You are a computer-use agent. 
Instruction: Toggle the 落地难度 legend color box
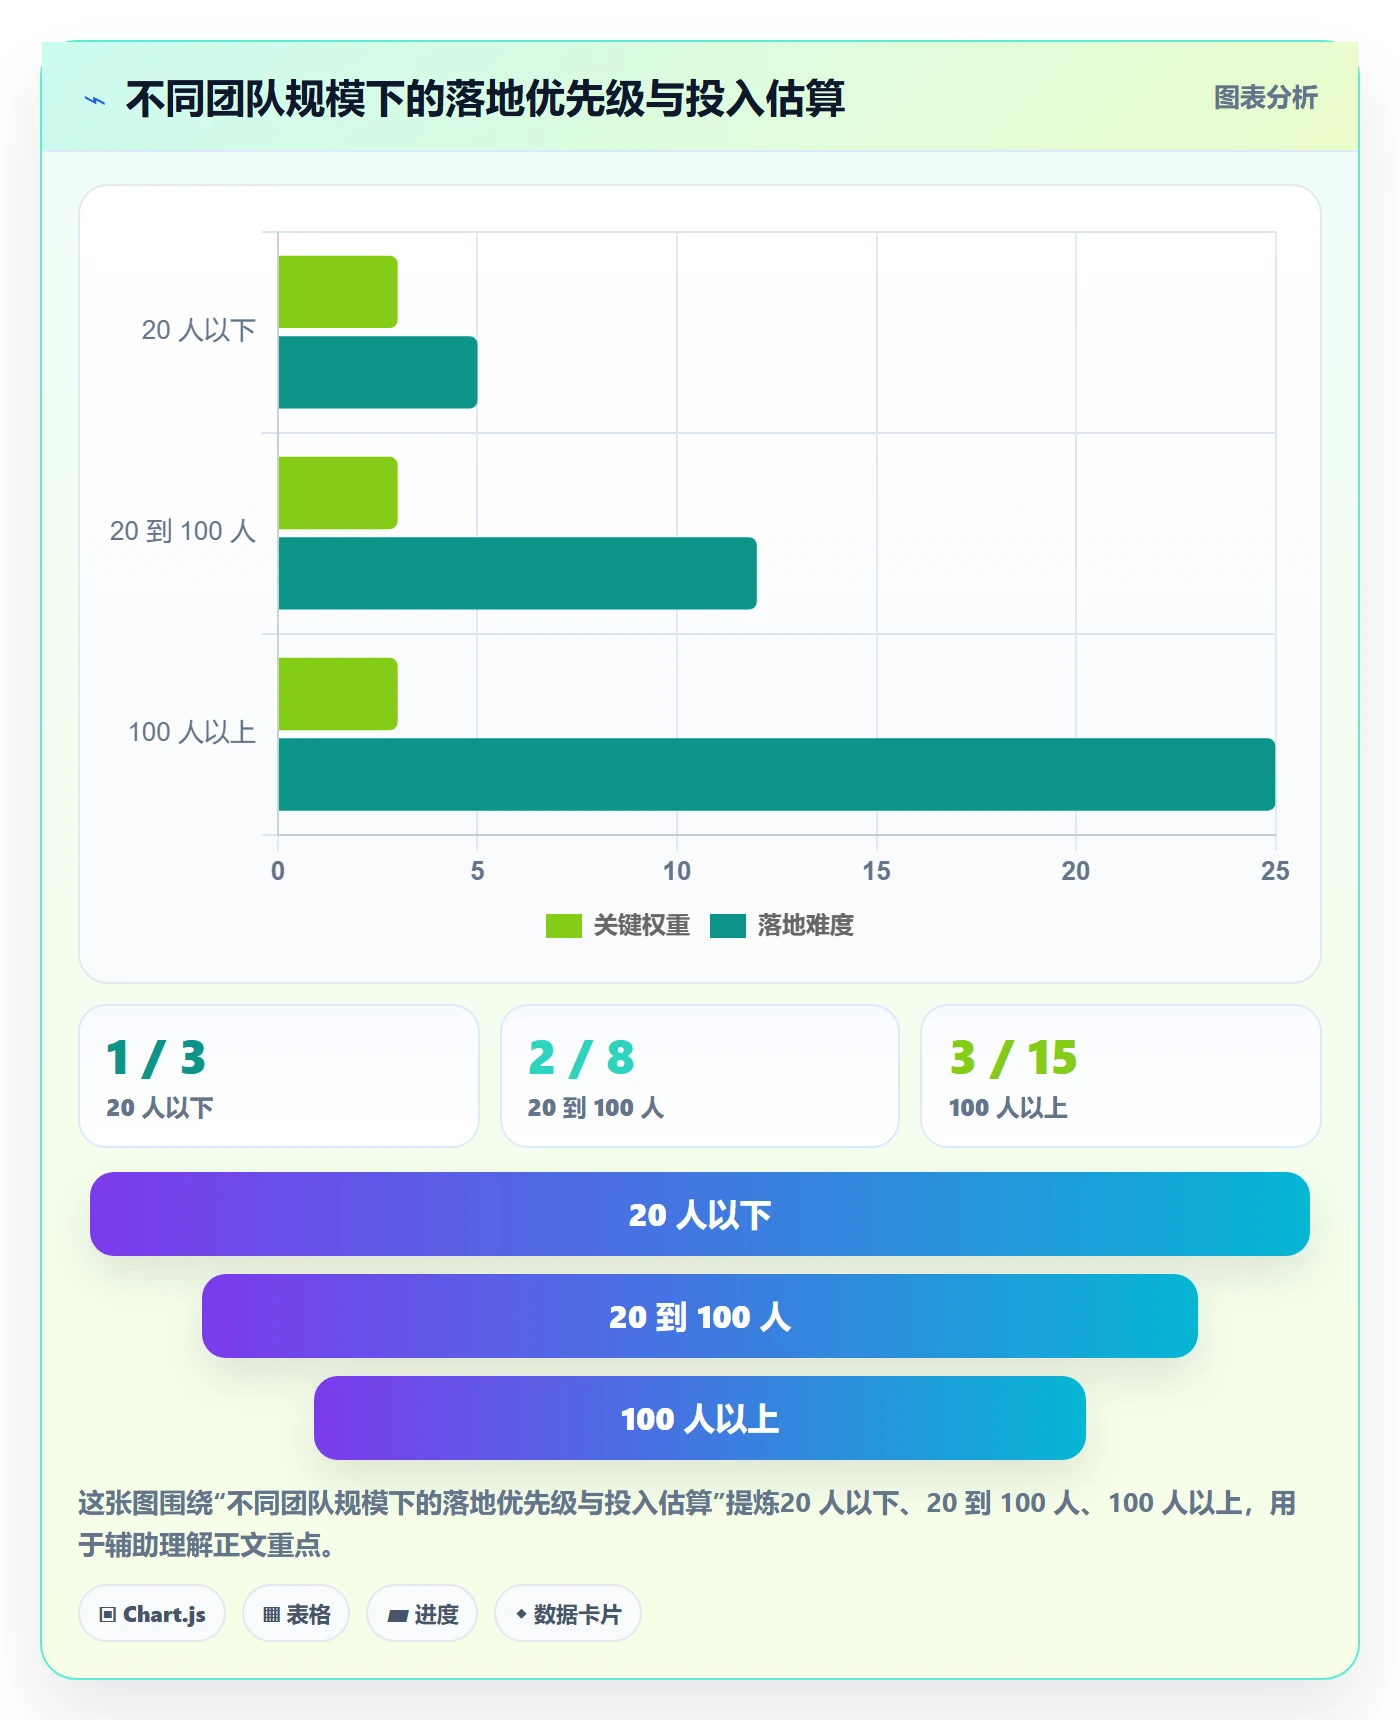pos(728,926)
